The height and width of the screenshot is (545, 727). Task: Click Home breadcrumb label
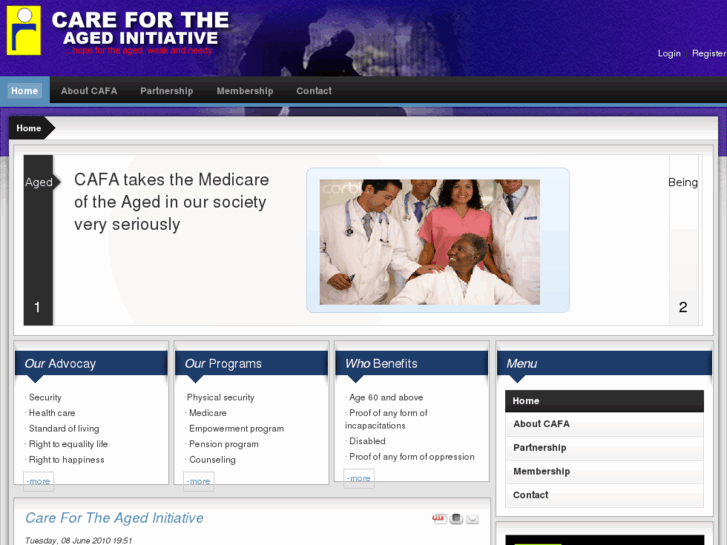(29, 128)
